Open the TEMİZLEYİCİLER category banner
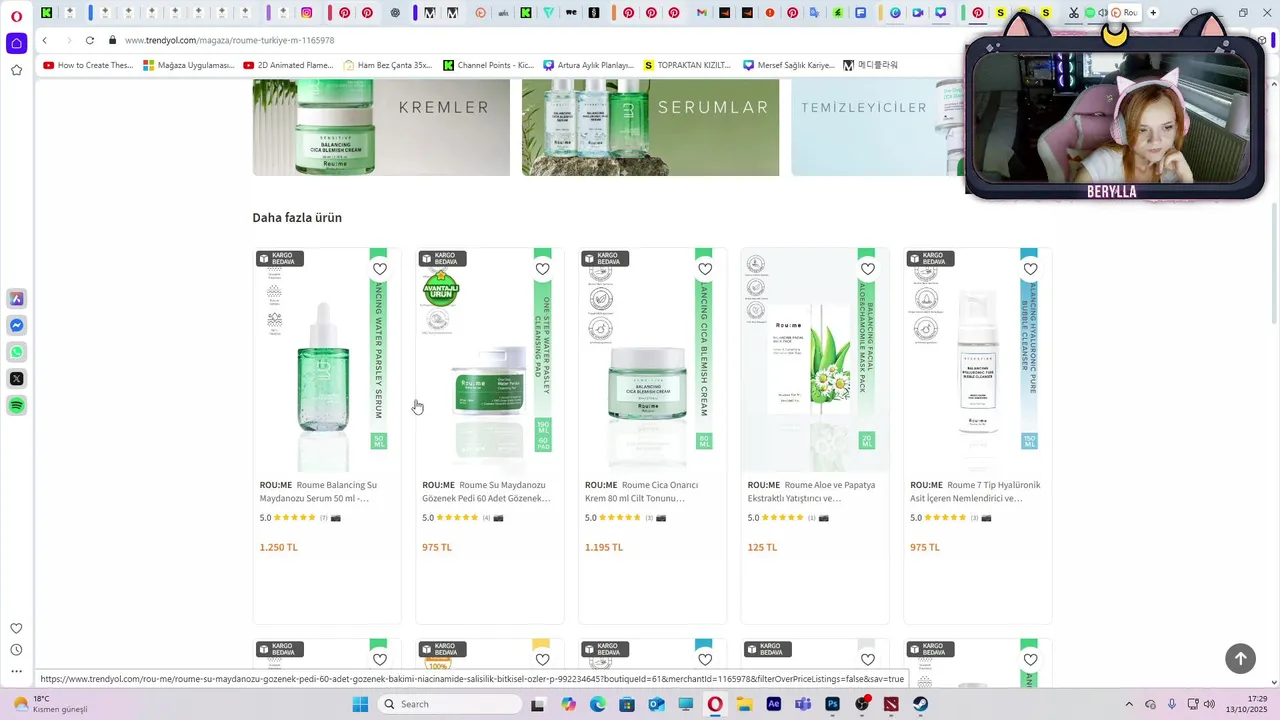Screen dimensions: 1280x720 click(877, 128)
